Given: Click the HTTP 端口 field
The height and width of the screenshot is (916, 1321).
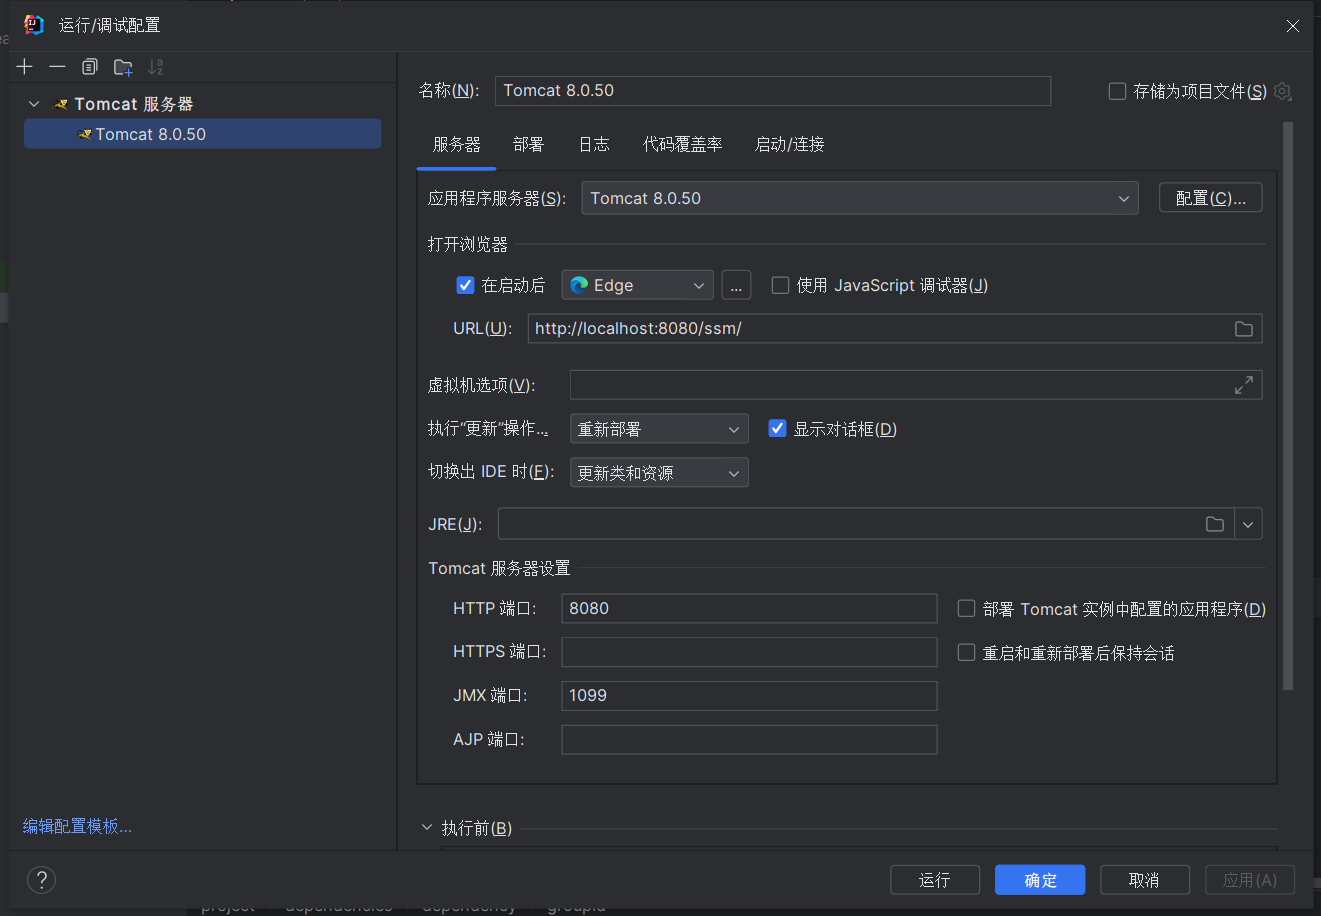Looking at the screenshot, I should coord(749,608).
